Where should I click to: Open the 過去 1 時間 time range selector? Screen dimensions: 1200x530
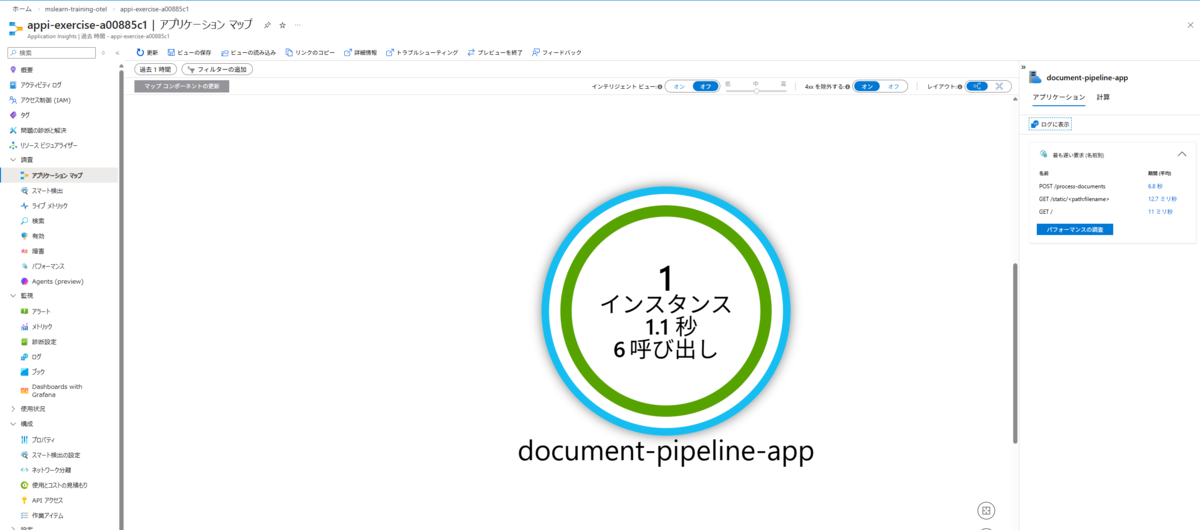tap(156, 69)
